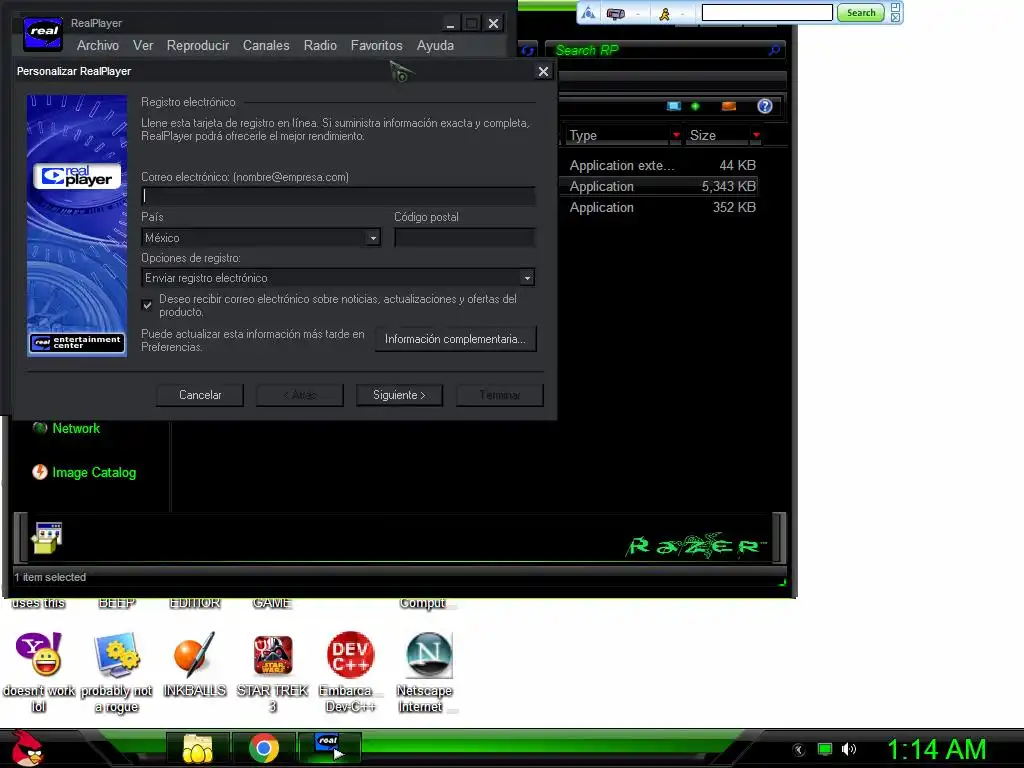Open Image Catalog in the sidebar
The height and width of the screenshot is (768, 1024).
click(94, 472)
